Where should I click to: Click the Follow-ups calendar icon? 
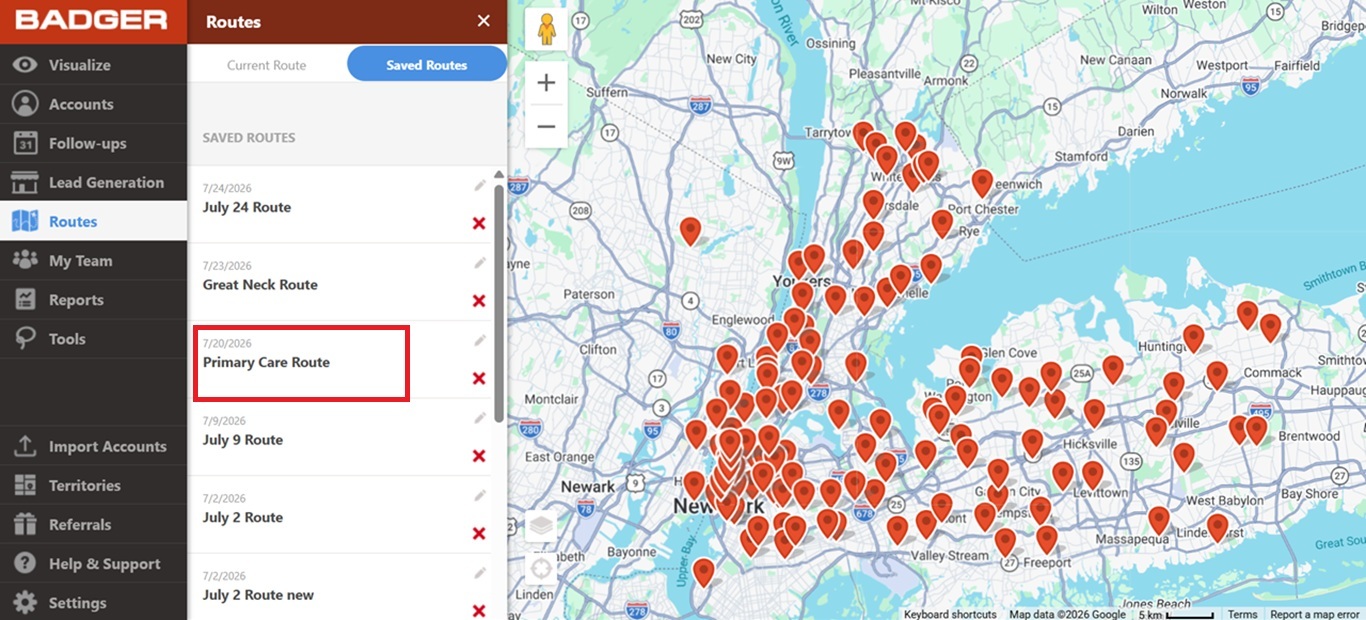pos(25,143)
